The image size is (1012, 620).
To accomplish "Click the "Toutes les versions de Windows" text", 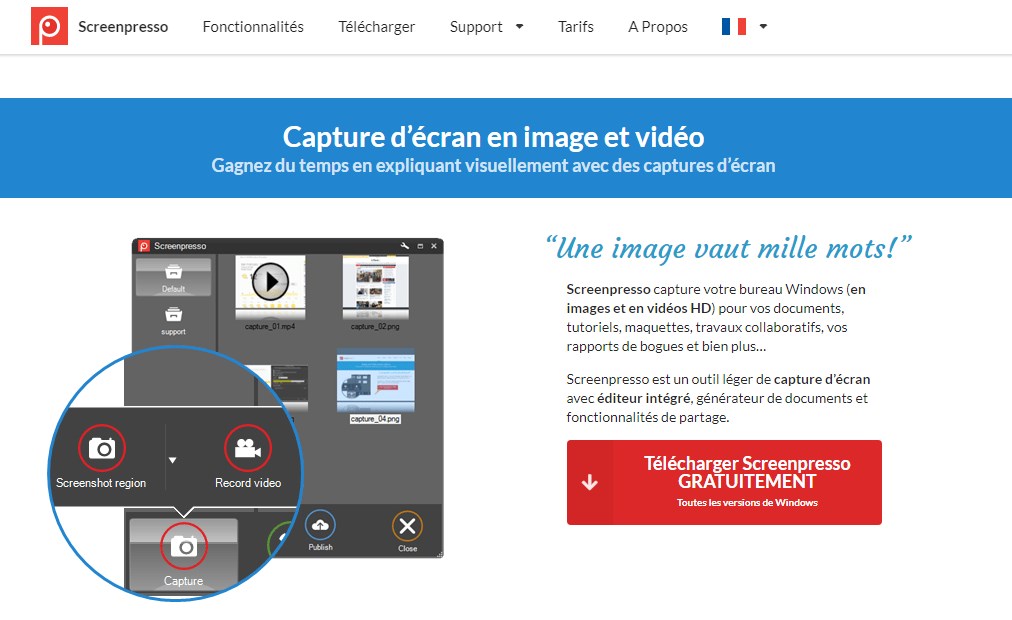I will click(x=747, y=503).
